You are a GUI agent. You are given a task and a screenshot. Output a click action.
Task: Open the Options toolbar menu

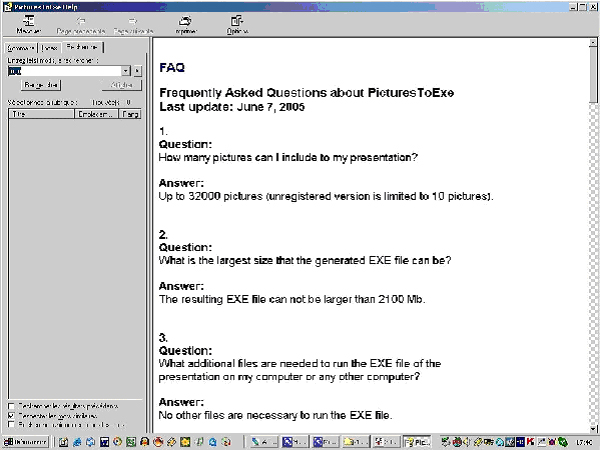point(237,24)
